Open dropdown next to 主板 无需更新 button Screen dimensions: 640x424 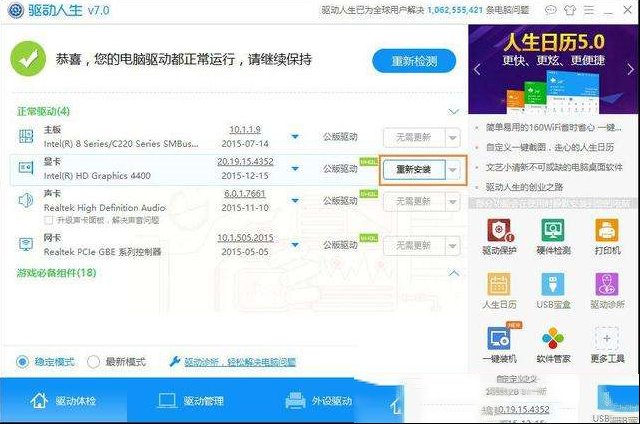pyautogui.click(x=452, y=138)
